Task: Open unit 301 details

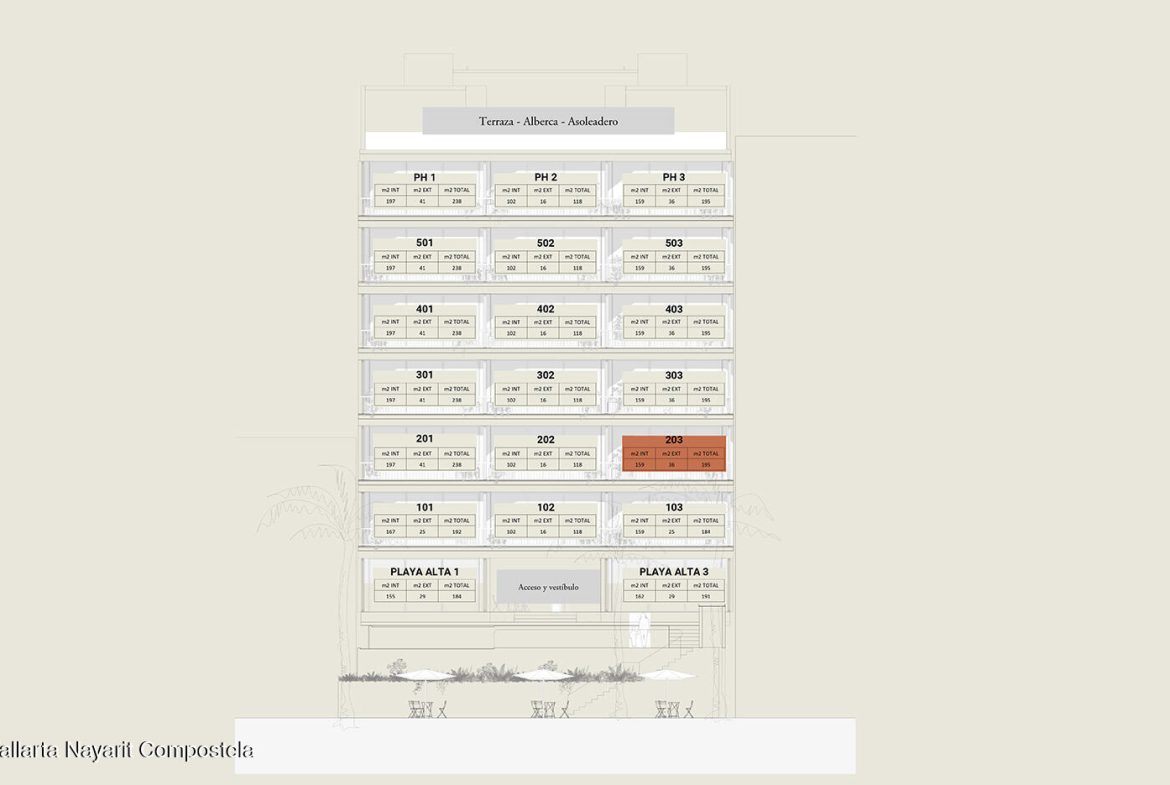Action: pyautogui.click(x=424, y=388)
